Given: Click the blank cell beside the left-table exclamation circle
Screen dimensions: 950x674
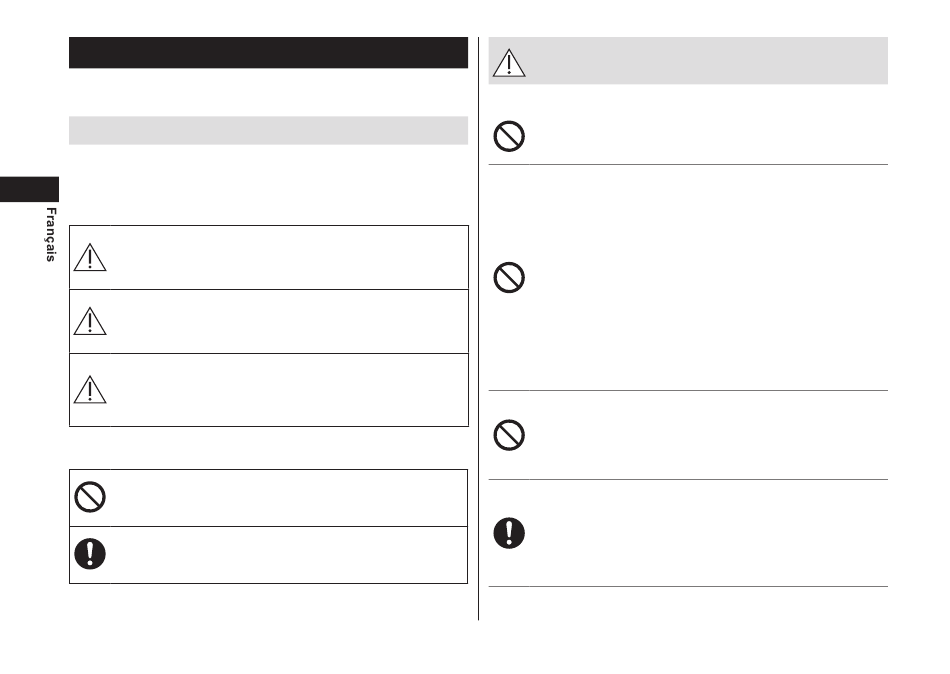Looking at the screenshot, I should 289,555.
